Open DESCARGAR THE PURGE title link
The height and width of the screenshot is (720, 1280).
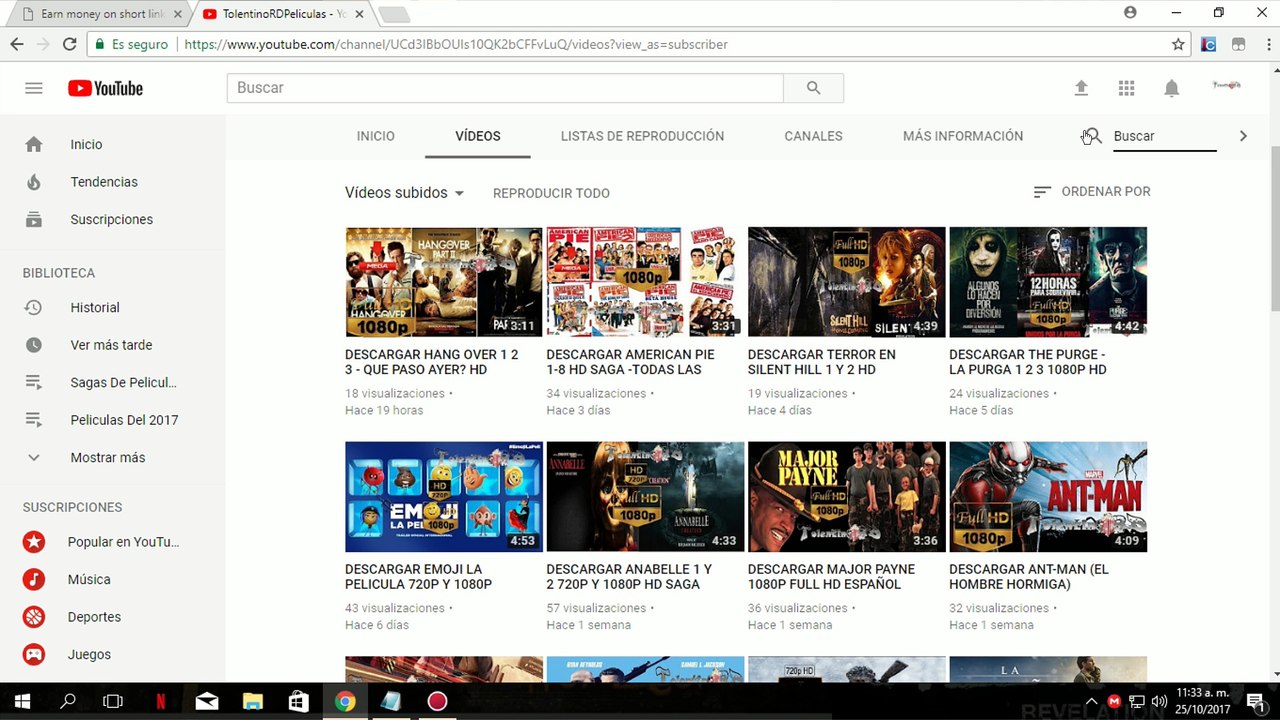click(1028, 362)
